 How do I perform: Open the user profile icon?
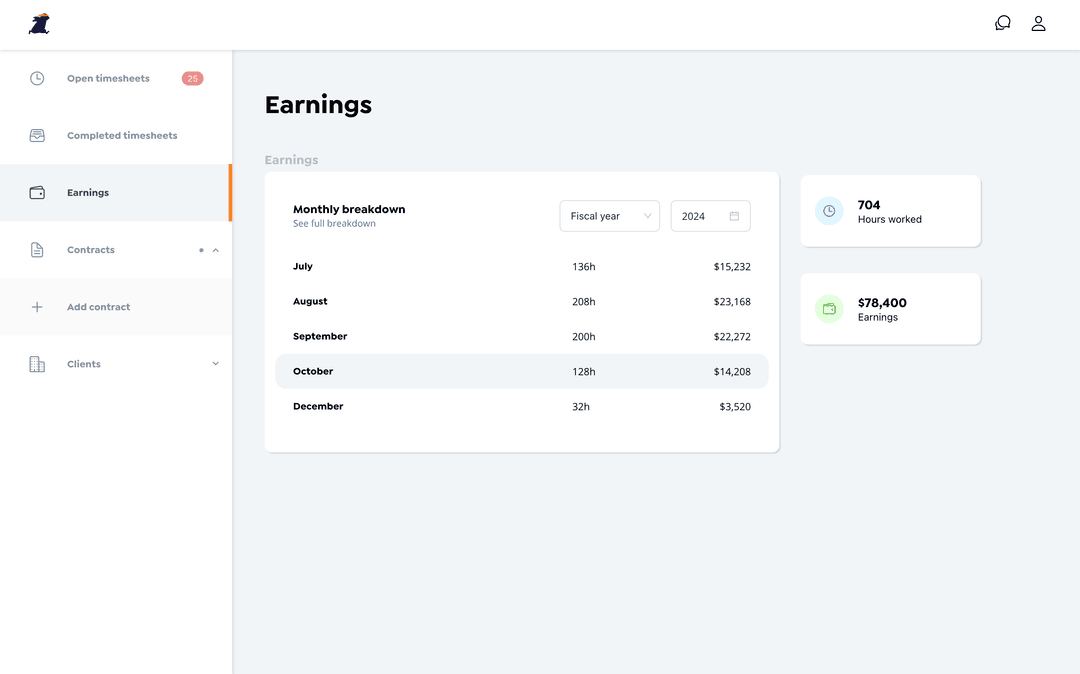1038,23
